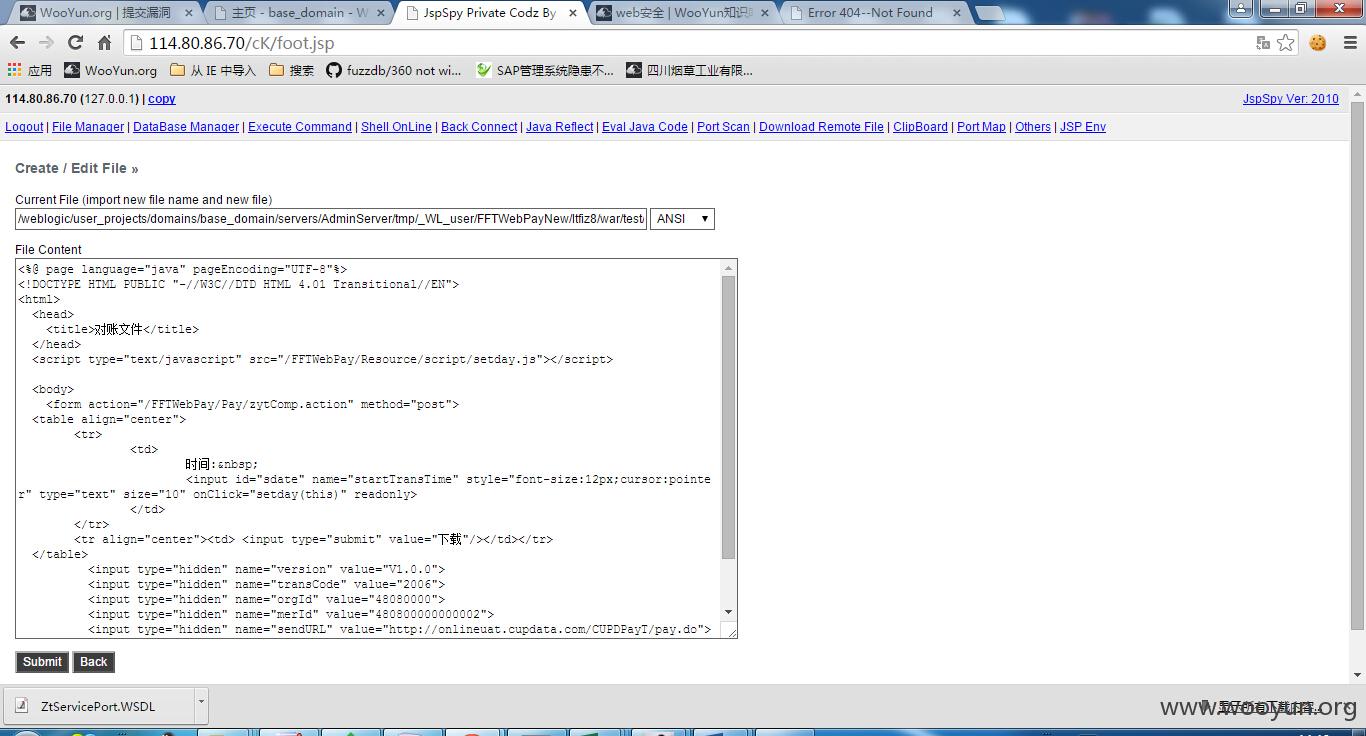Open the ANSI encoding dropdown

pyautogui.click(x=682, y=219)
